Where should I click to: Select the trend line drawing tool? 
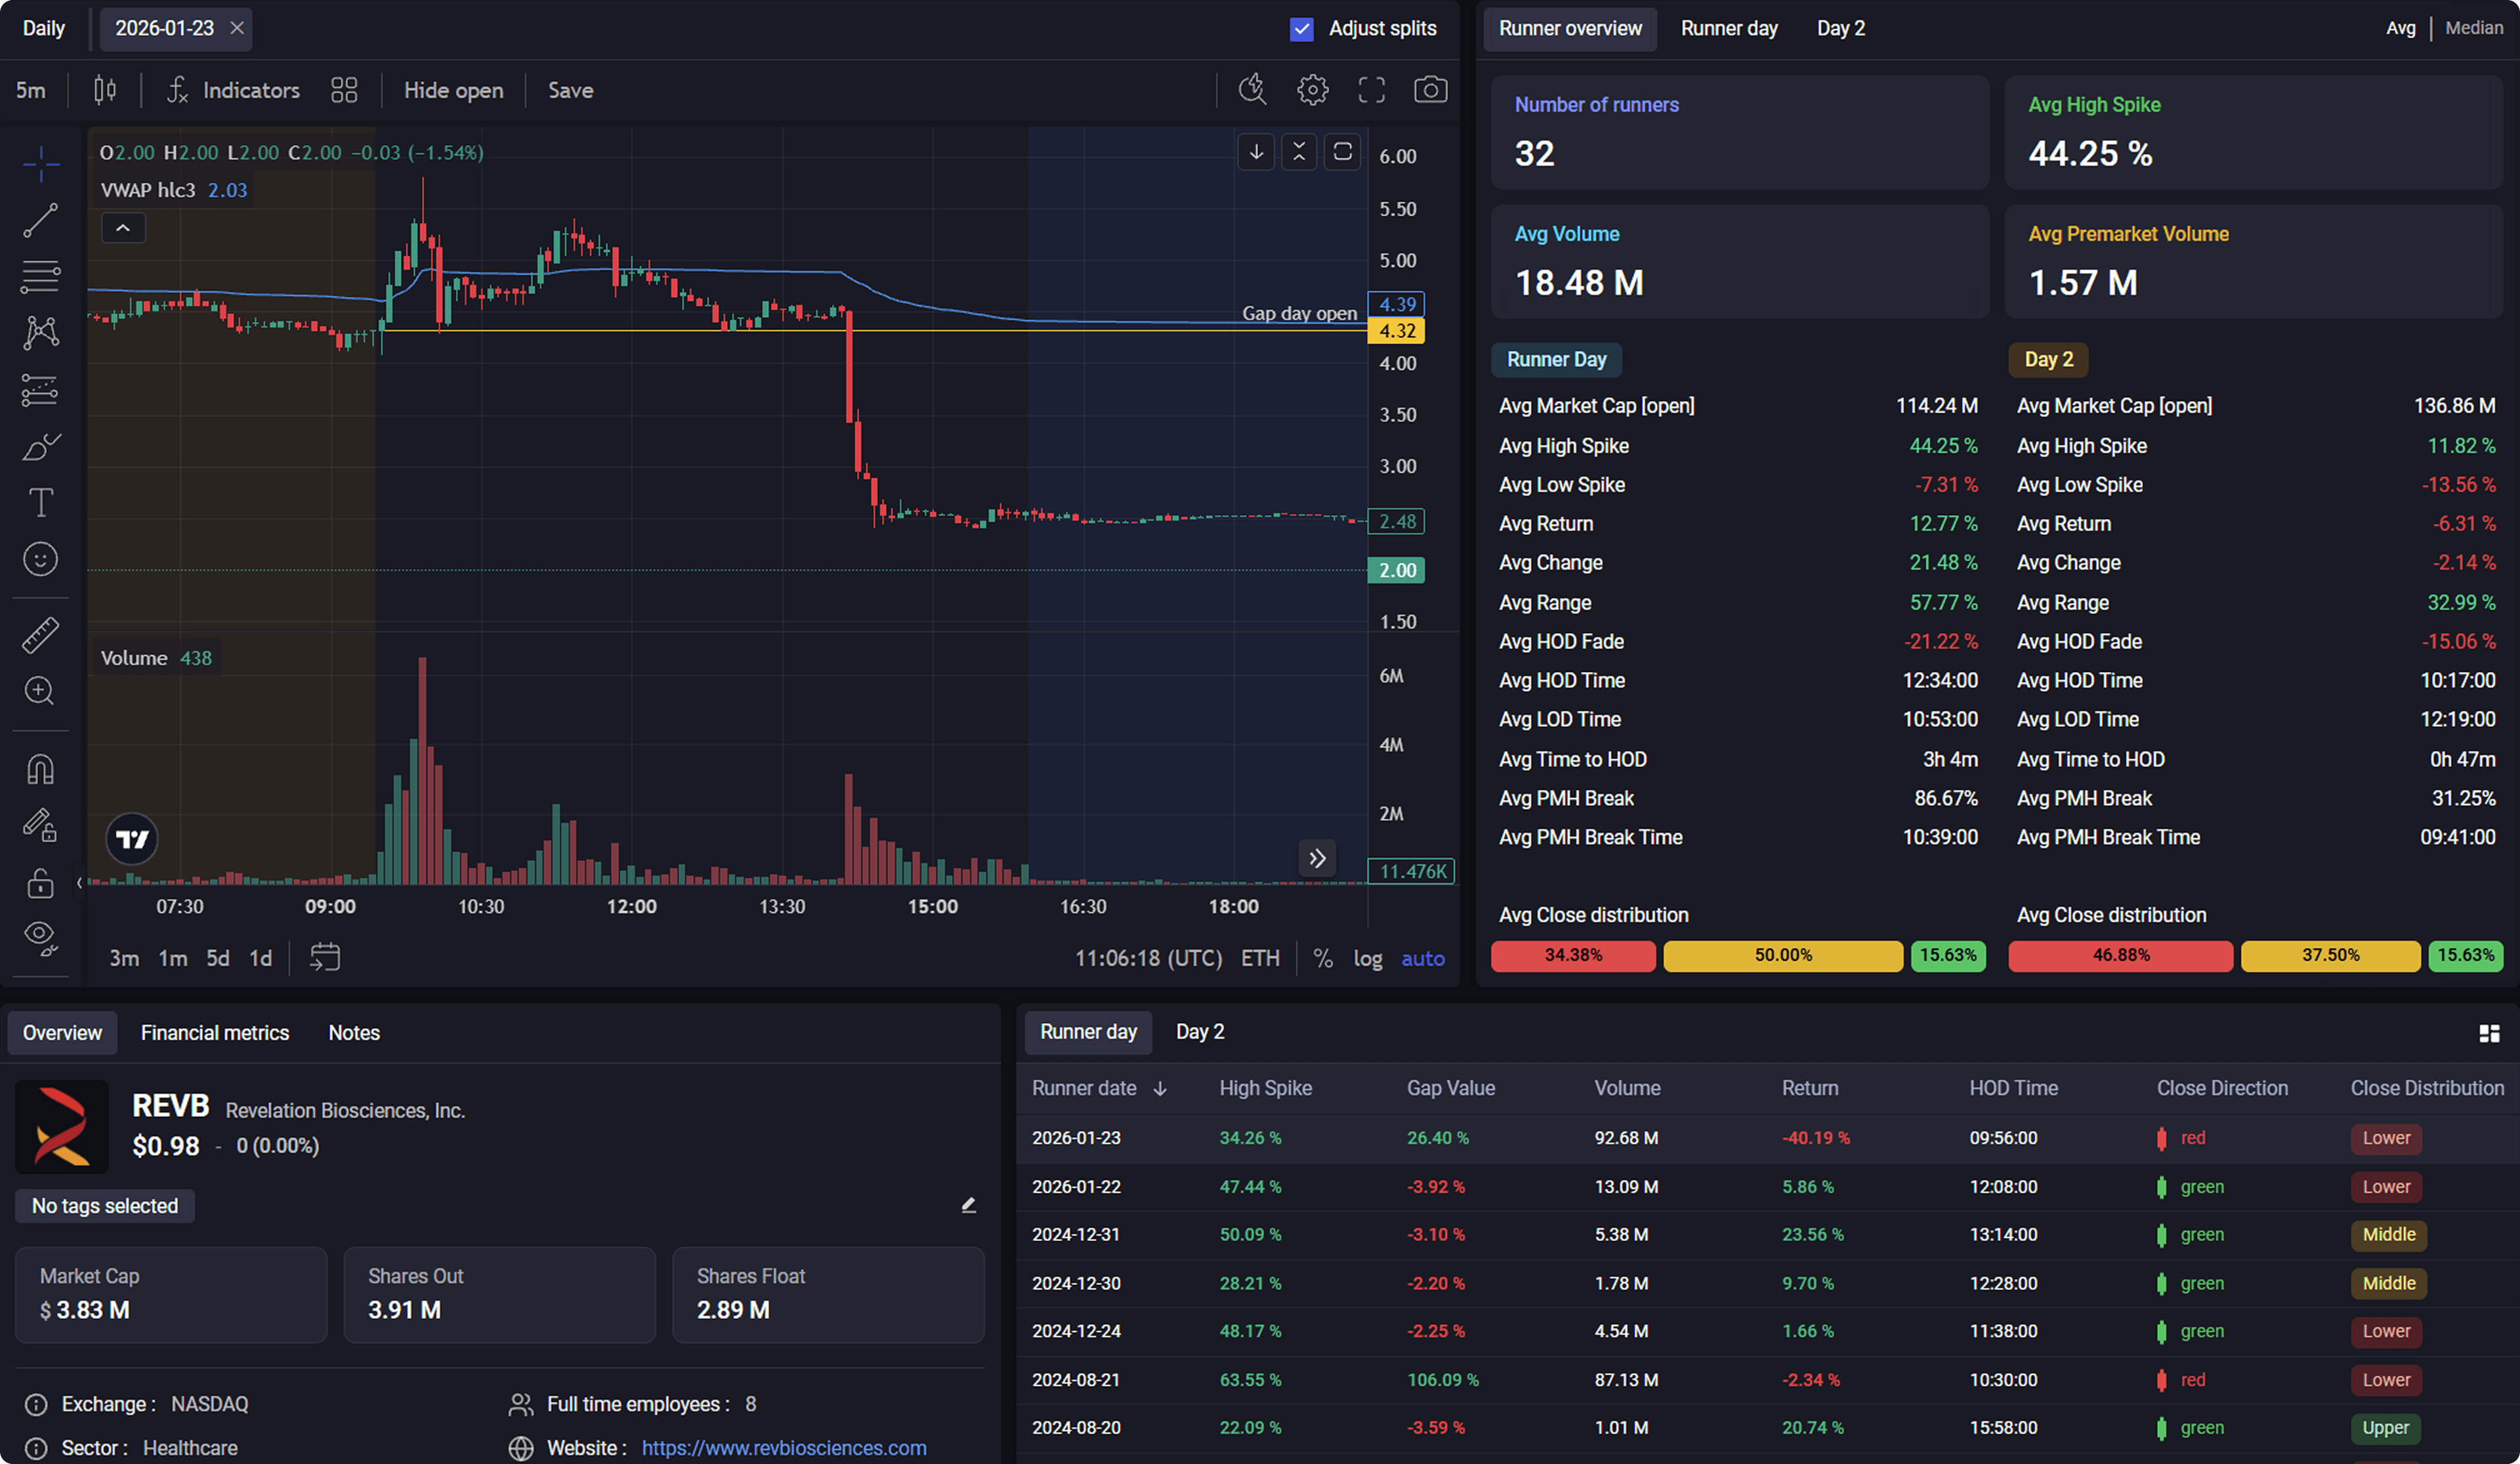[41, 220]
